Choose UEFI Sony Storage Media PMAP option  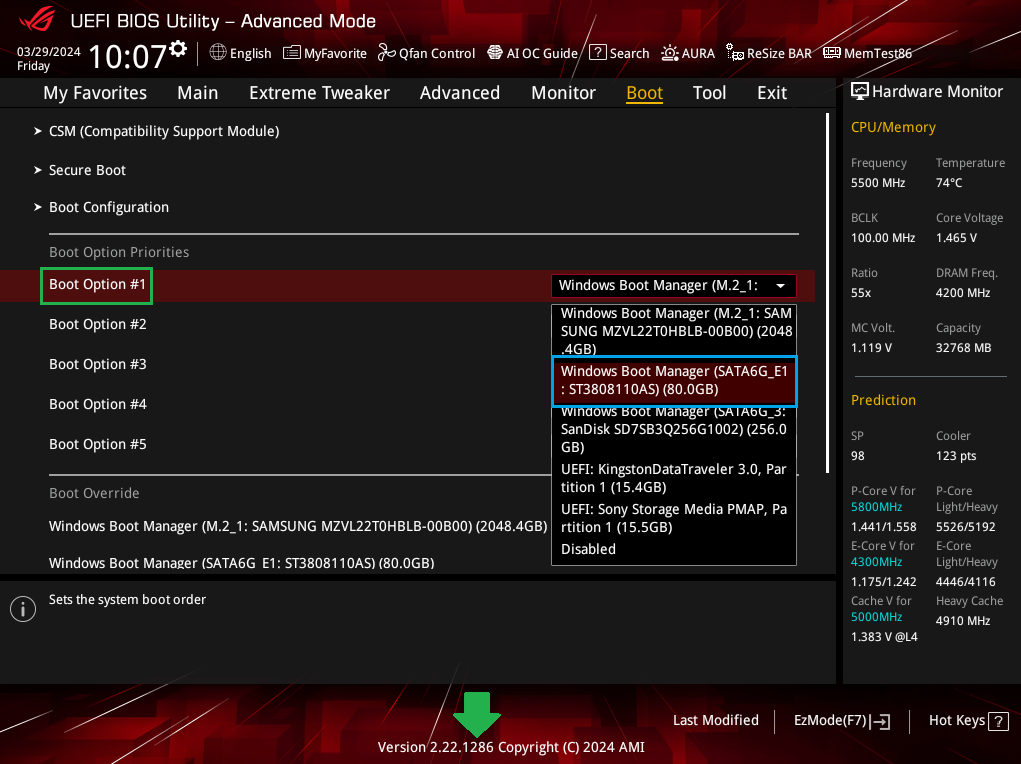pos(674,518)
